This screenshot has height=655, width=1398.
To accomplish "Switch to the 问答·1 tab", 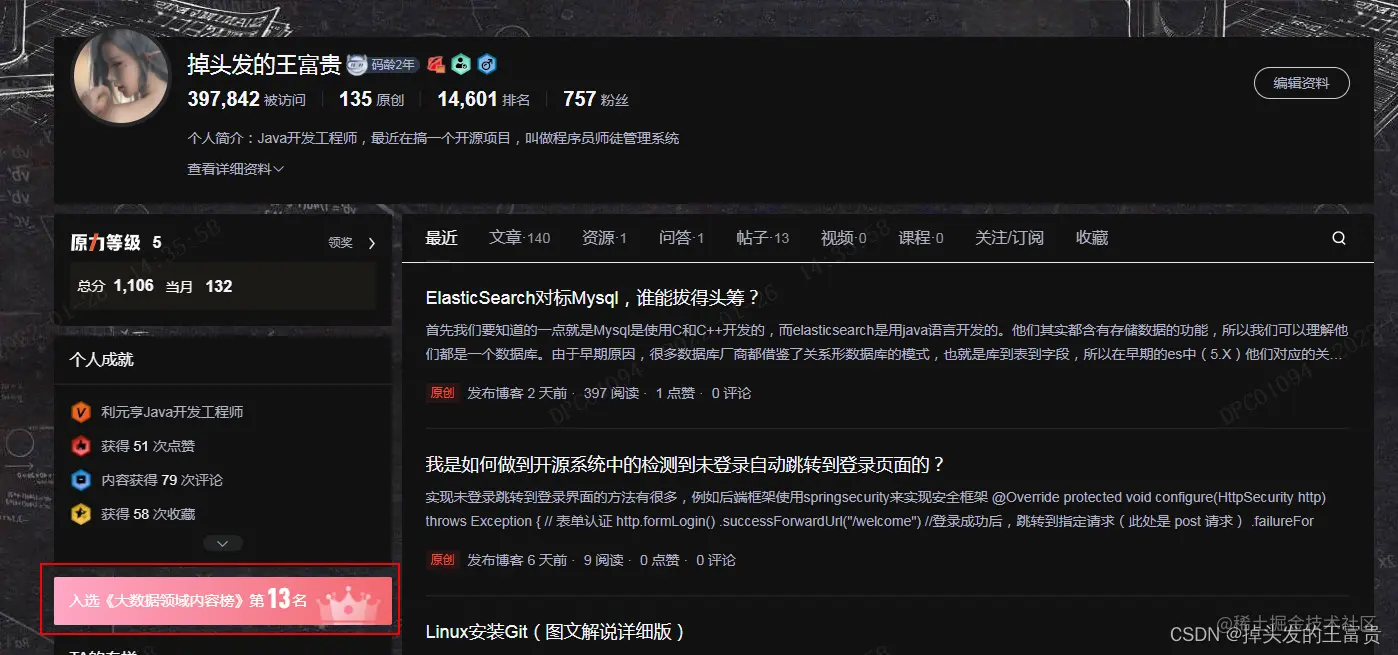I will pyautogui.click(x=680, y=238).
